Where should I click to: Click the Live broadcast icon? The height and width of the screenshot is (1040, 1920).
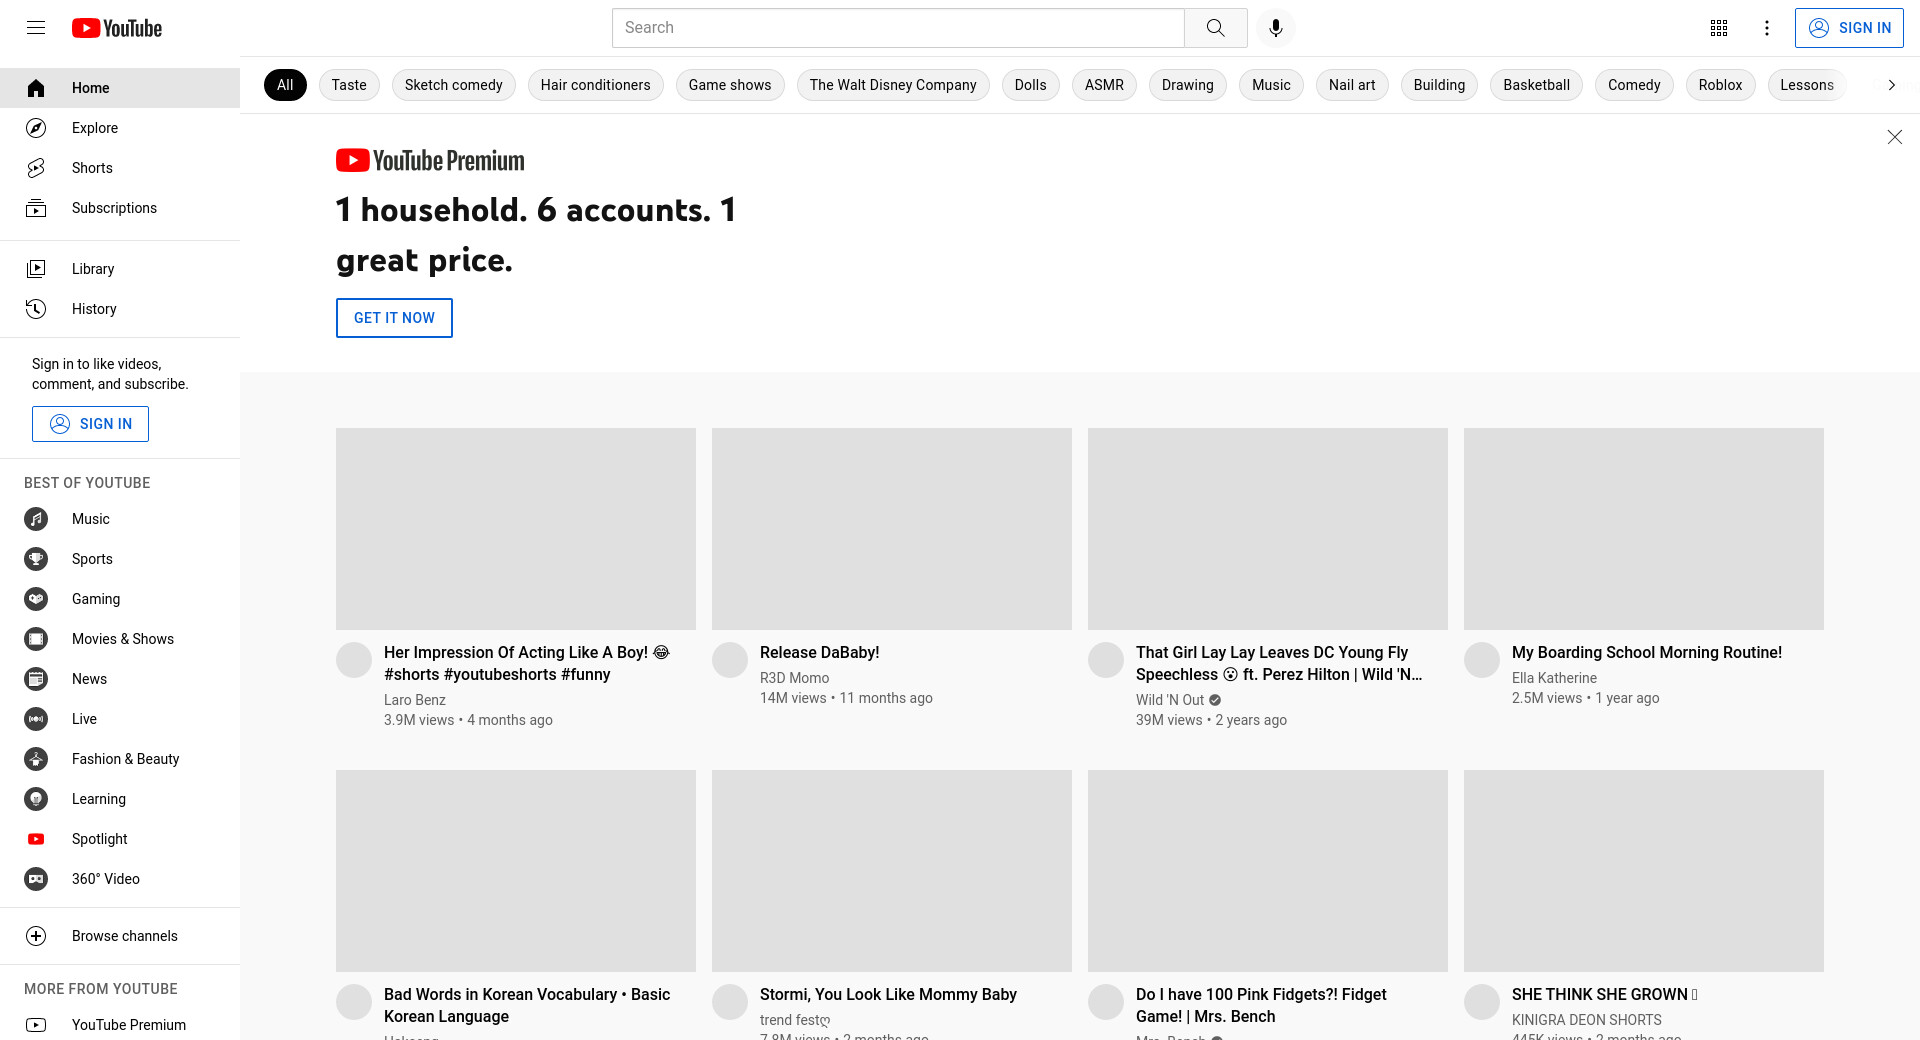click(x=36, y=719)
